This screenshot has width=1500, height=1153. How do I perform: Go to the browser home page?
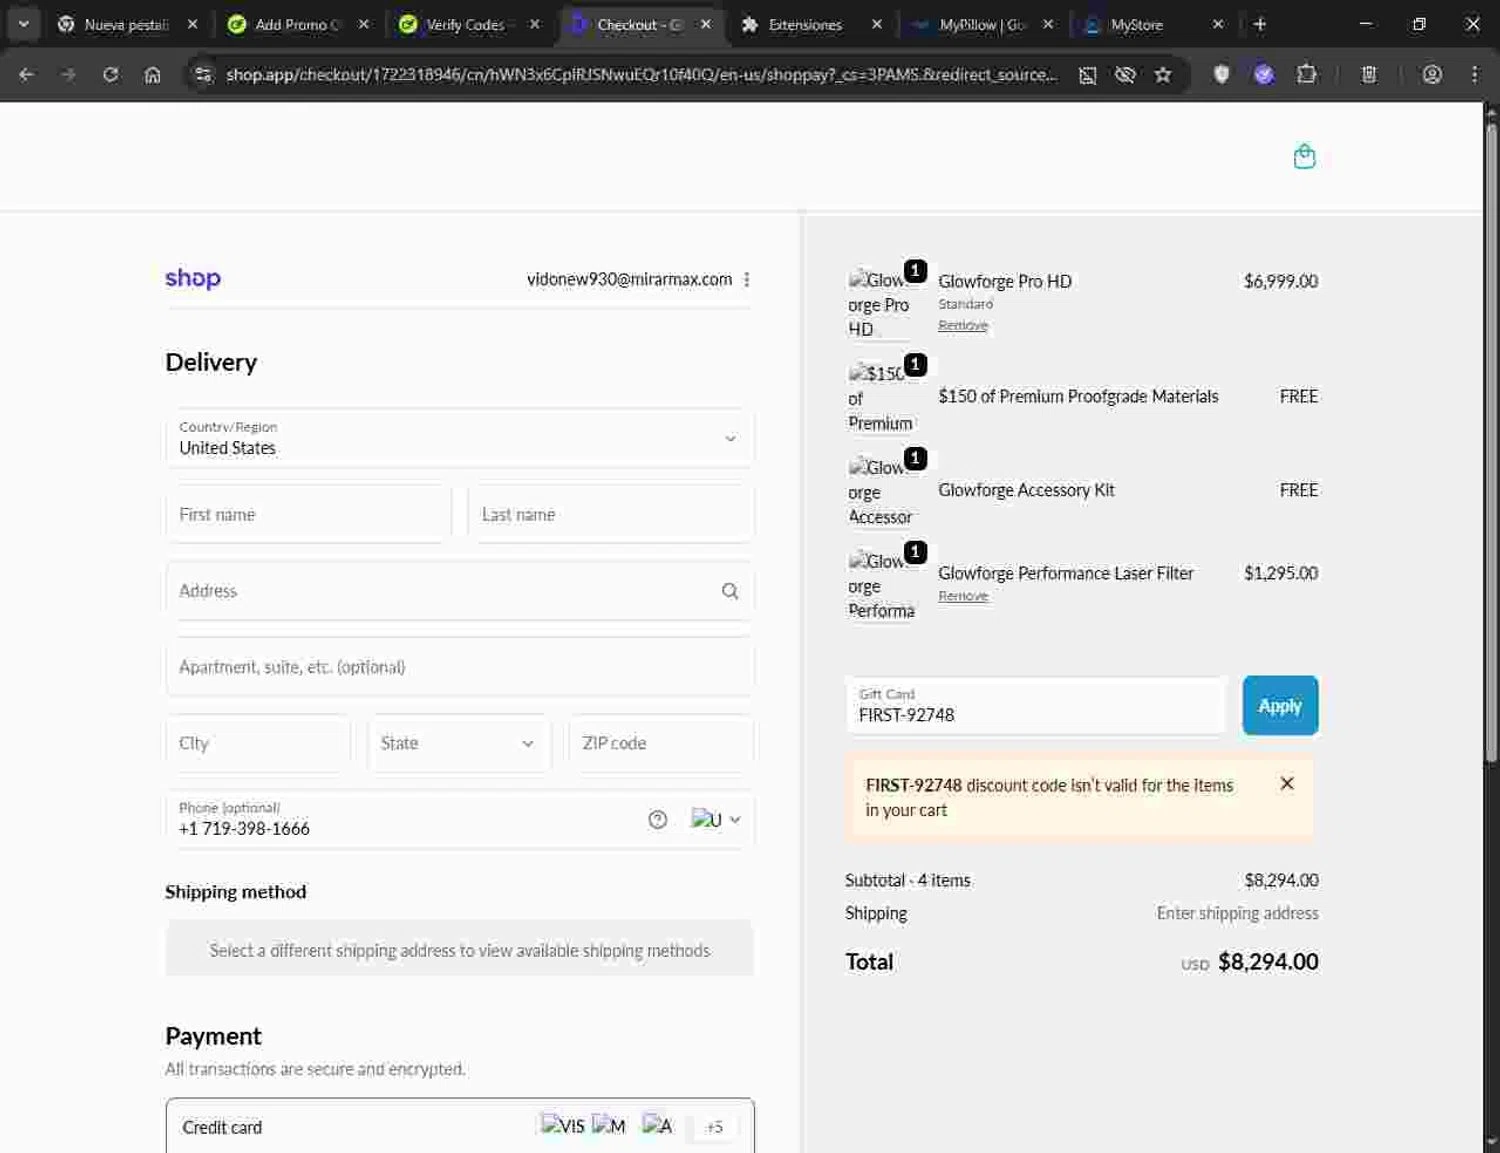[152, 75]
